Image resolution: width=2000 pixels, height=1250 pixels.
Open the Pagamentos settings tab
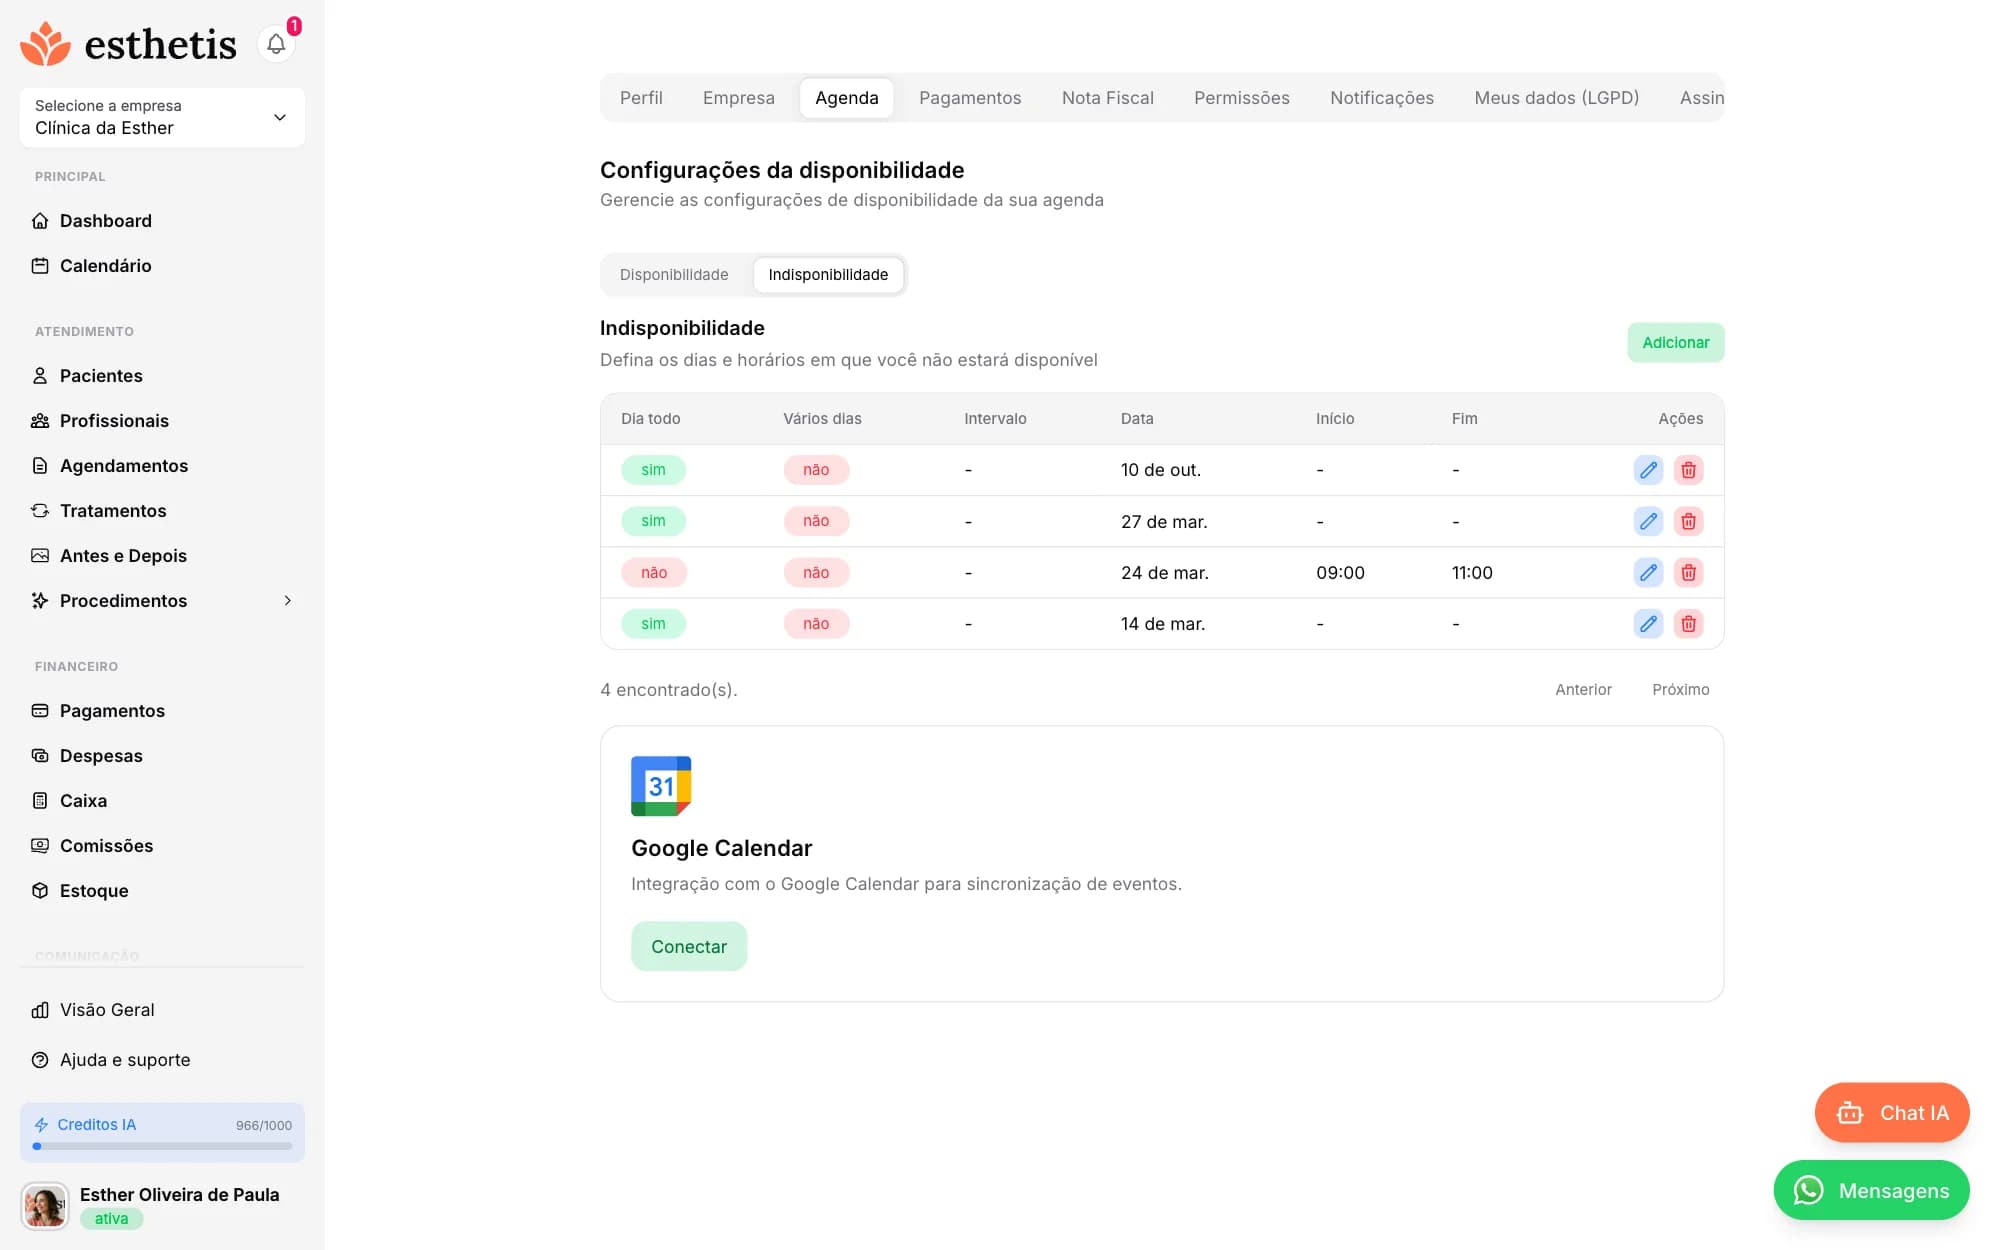click(970, 98)
